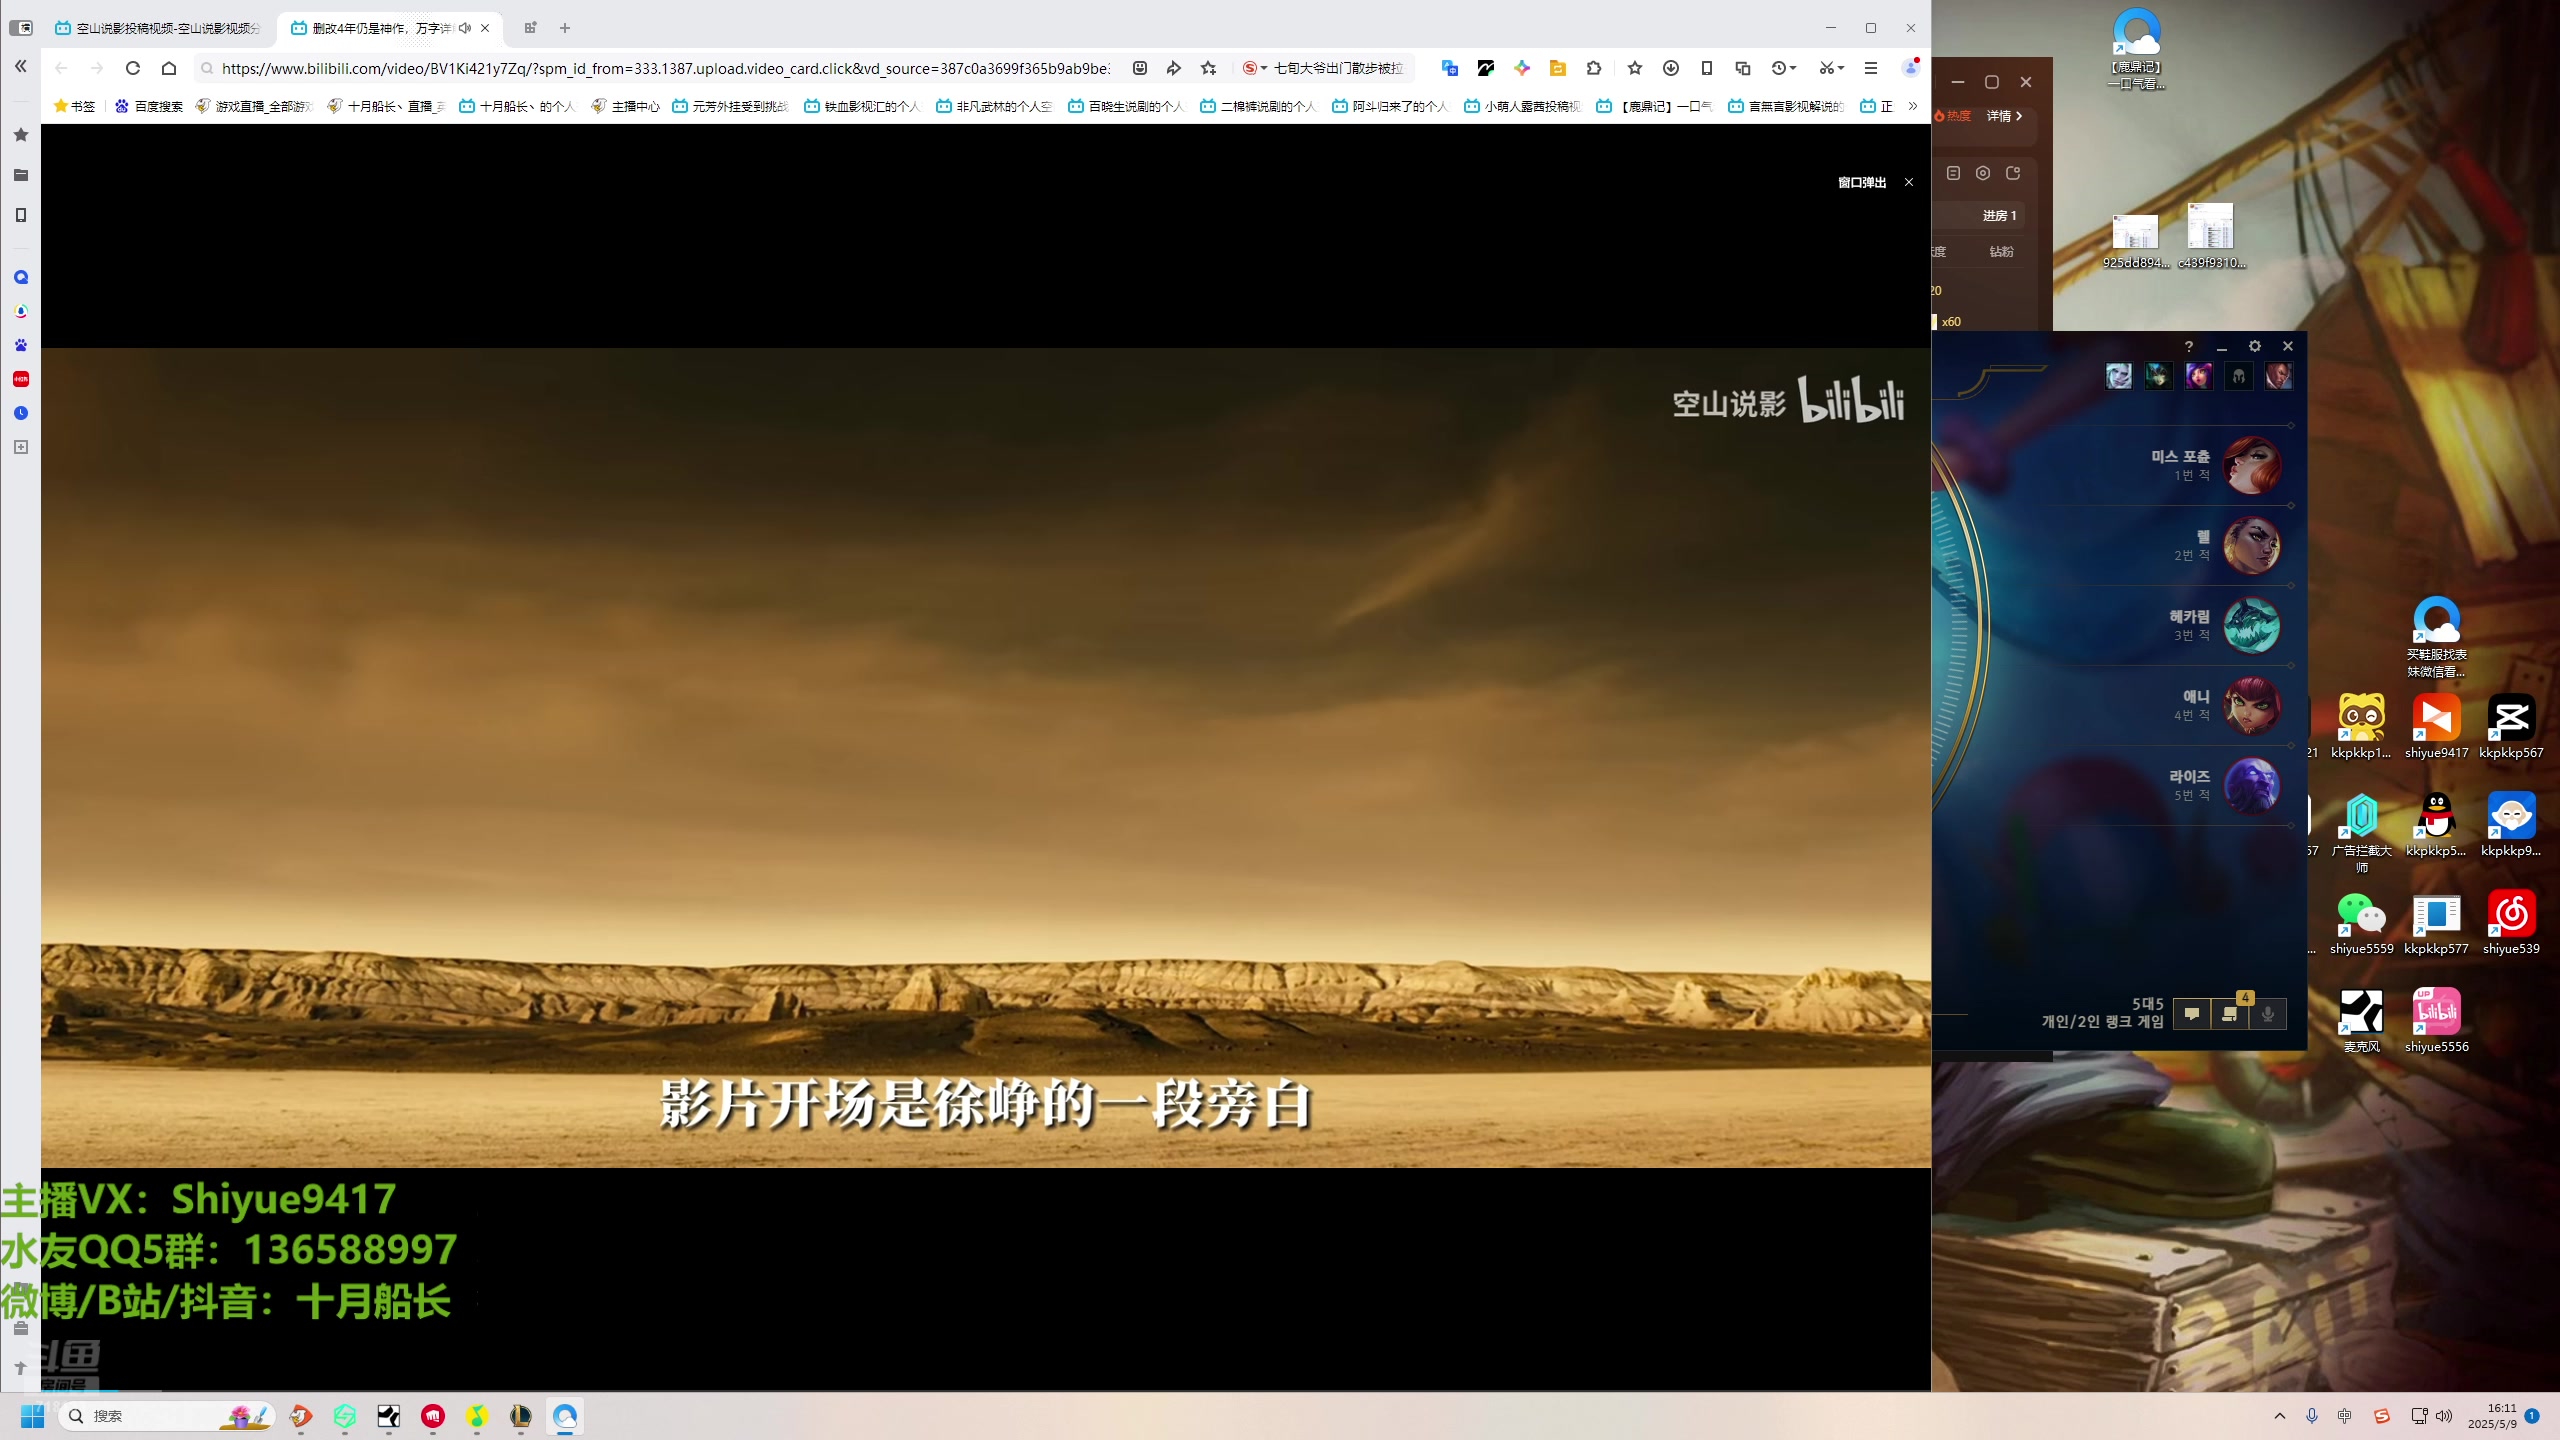The image size is (2560, 1440).
Task: Open the 广告拦截大师 desktop shortcut
Action: [x=2362, y=832]
